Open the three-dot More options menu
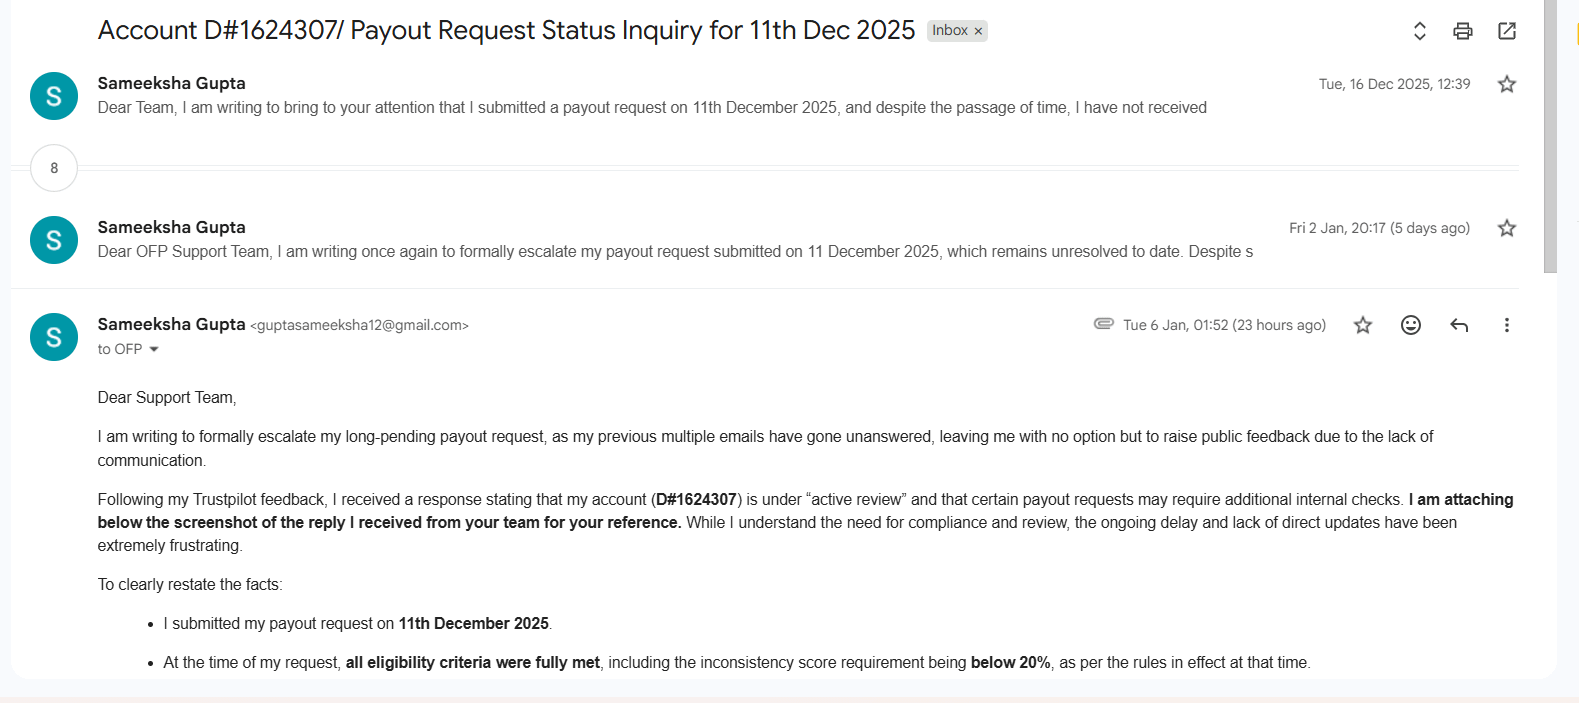This screenshot has height=703, width=1579. coord(1506,325)
